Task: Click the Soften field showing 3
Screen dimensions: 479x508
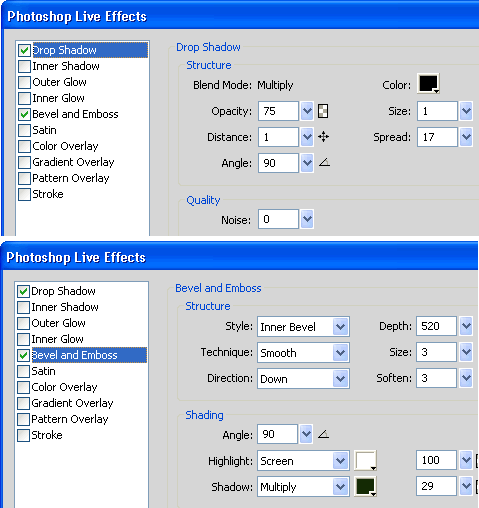Action: [436, 378]
